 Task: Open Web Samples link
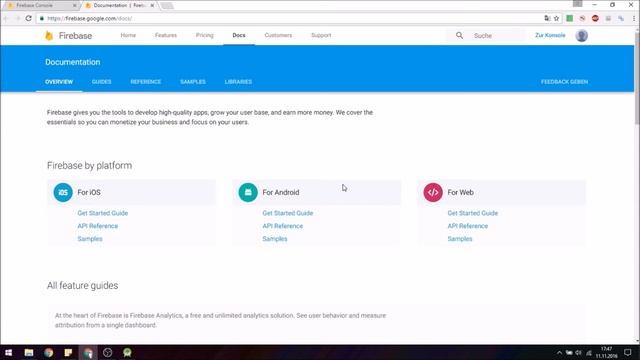tap(460, 239)
